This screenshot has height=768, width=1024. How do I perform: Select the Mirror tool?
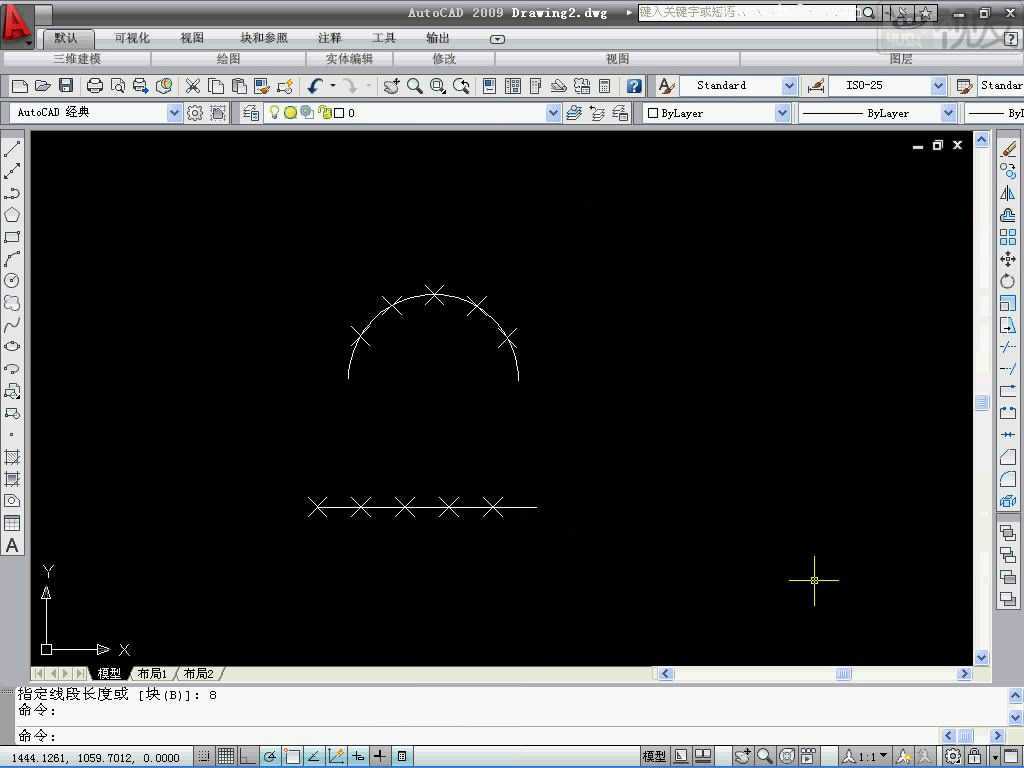[x=1008, y=193]
